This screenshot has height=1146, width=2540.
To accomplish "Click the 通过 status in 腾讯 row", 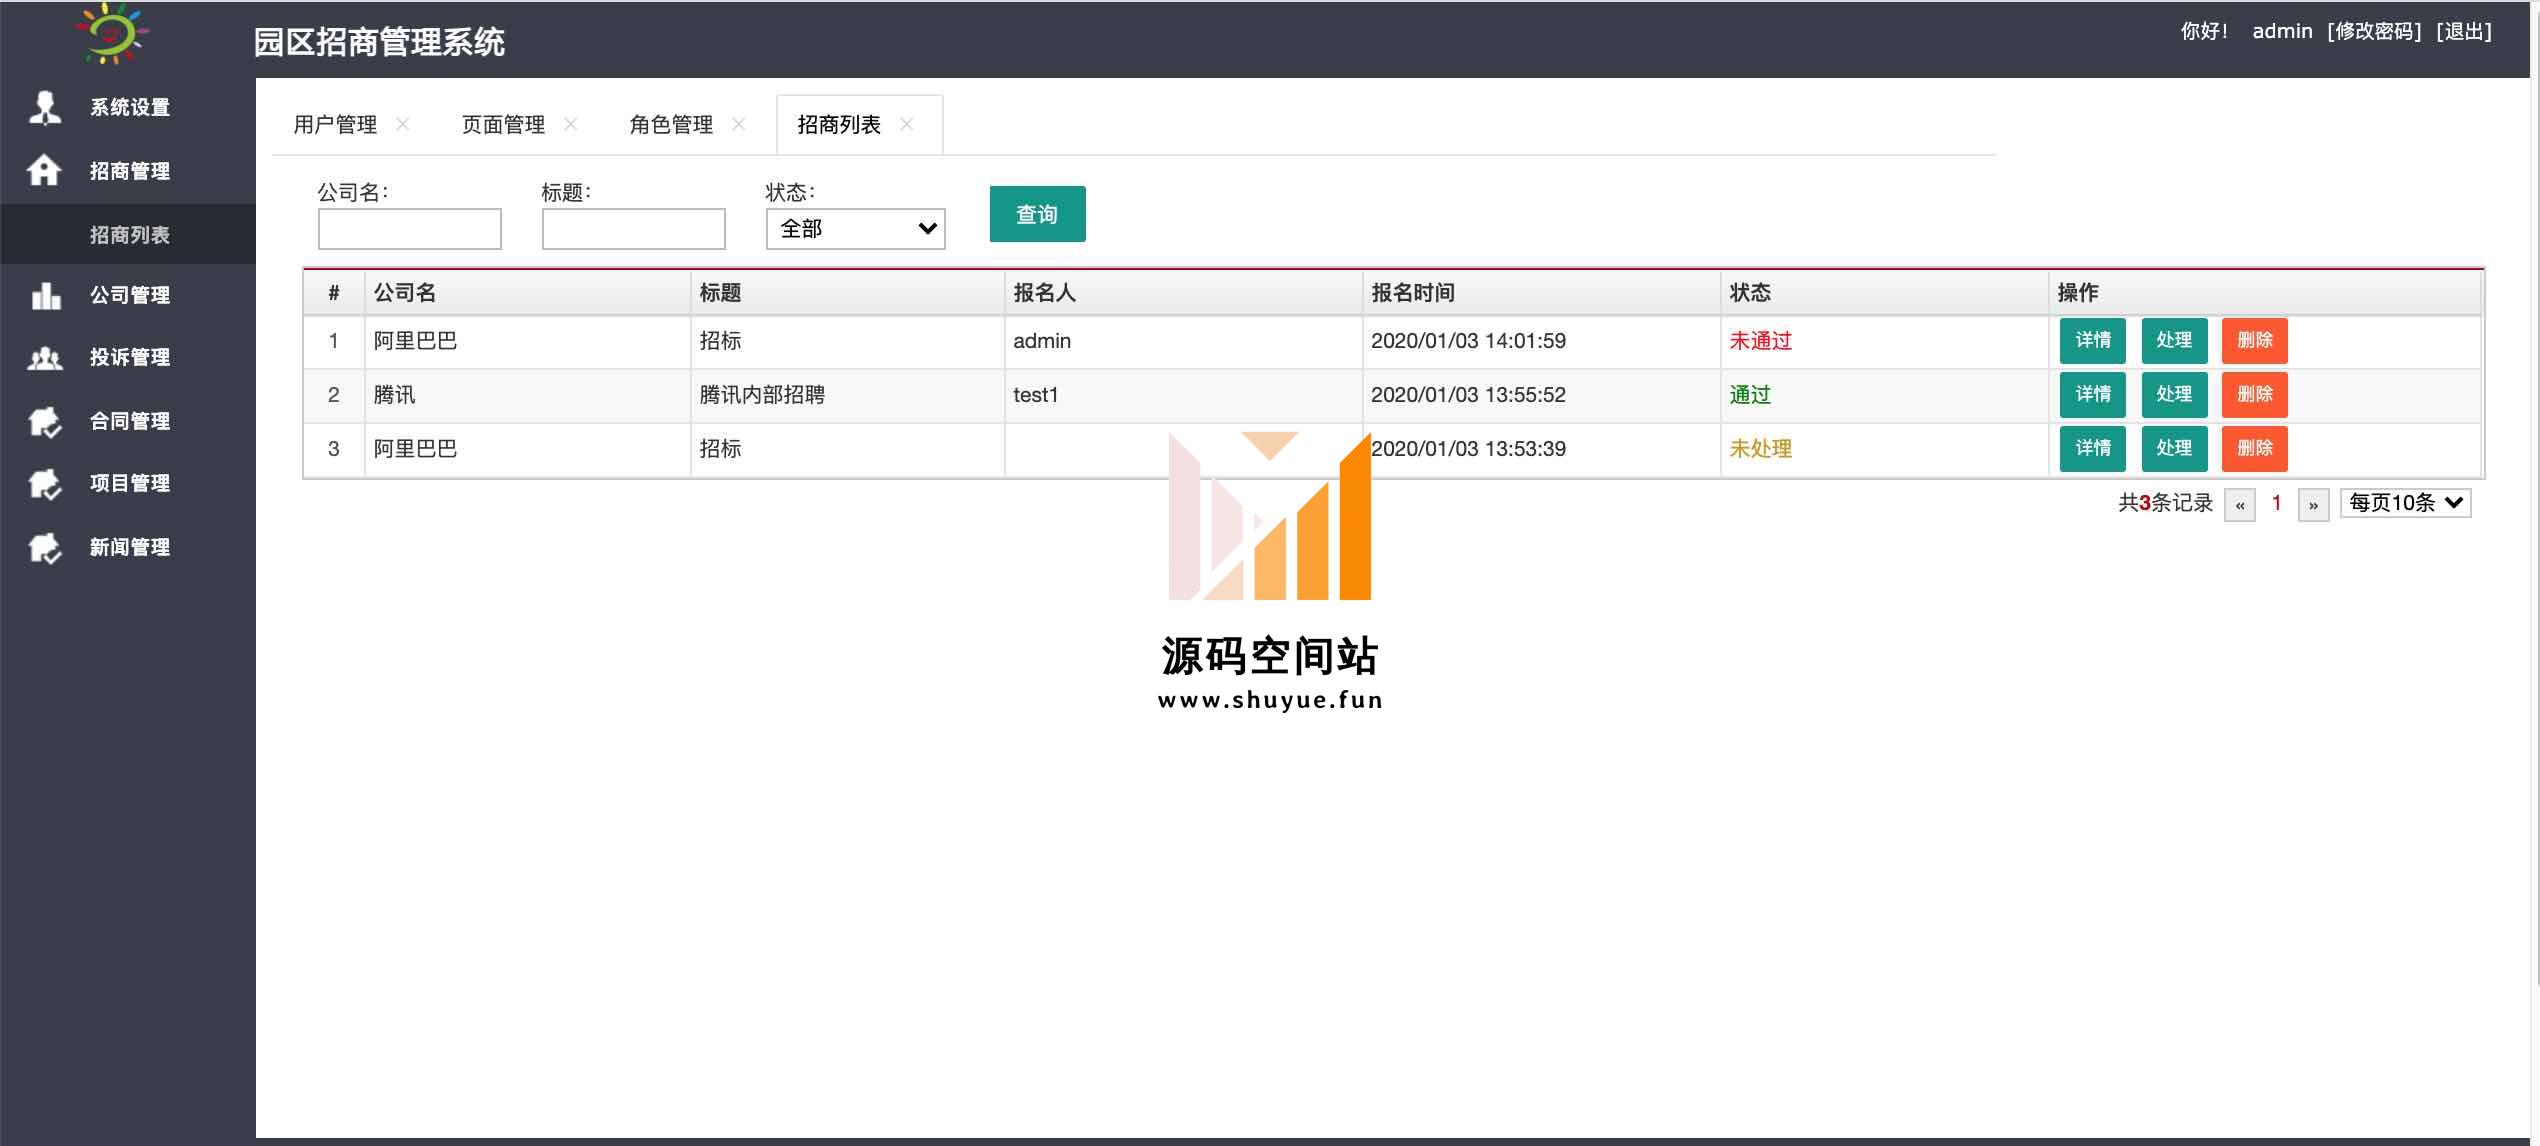I will click(1750, 395).
